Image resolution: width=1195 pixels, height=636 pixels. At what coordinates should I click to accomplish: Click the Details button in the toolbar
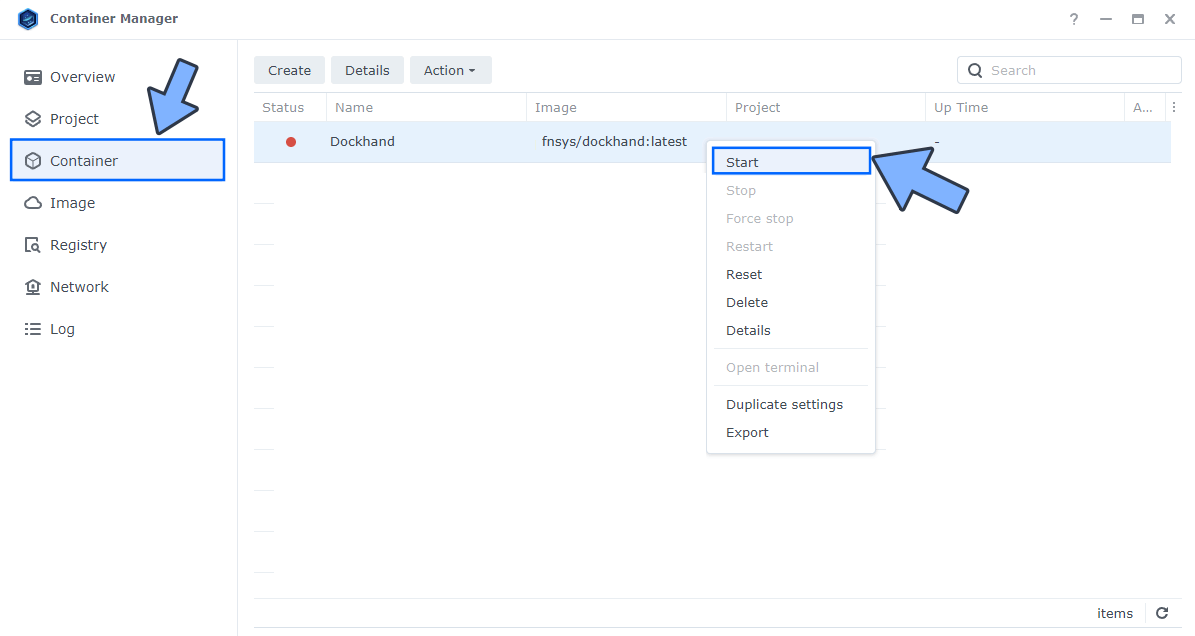pyautogui.click(x=367, y=70)
